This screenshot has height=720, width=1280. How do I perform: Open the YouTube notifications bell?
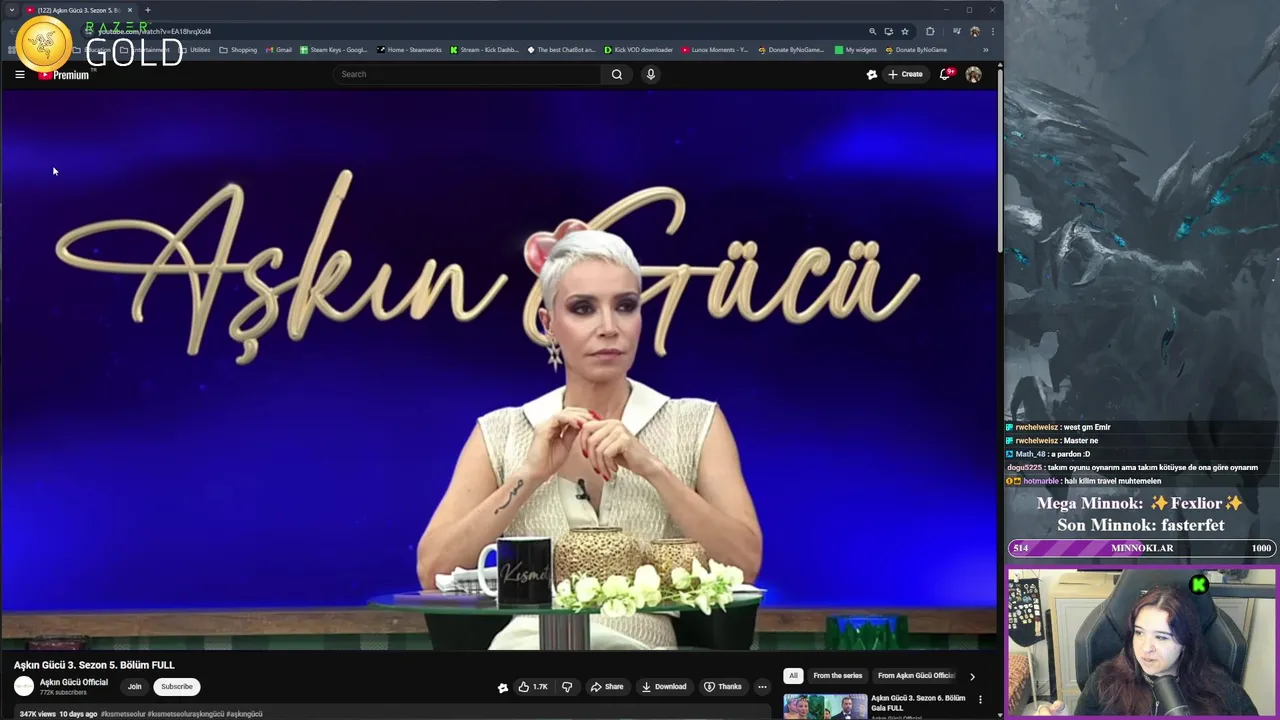(945, 74)
